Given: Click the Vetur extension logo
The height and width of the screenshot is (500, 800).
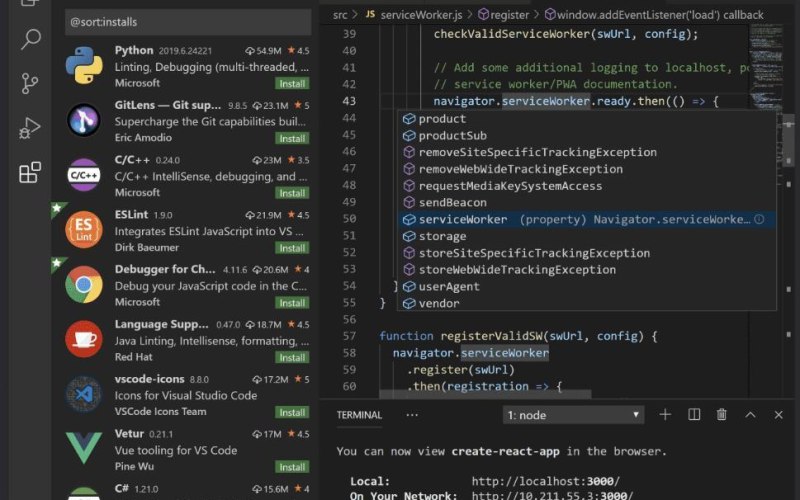Looking at the screenshot, I should (84, 448).
